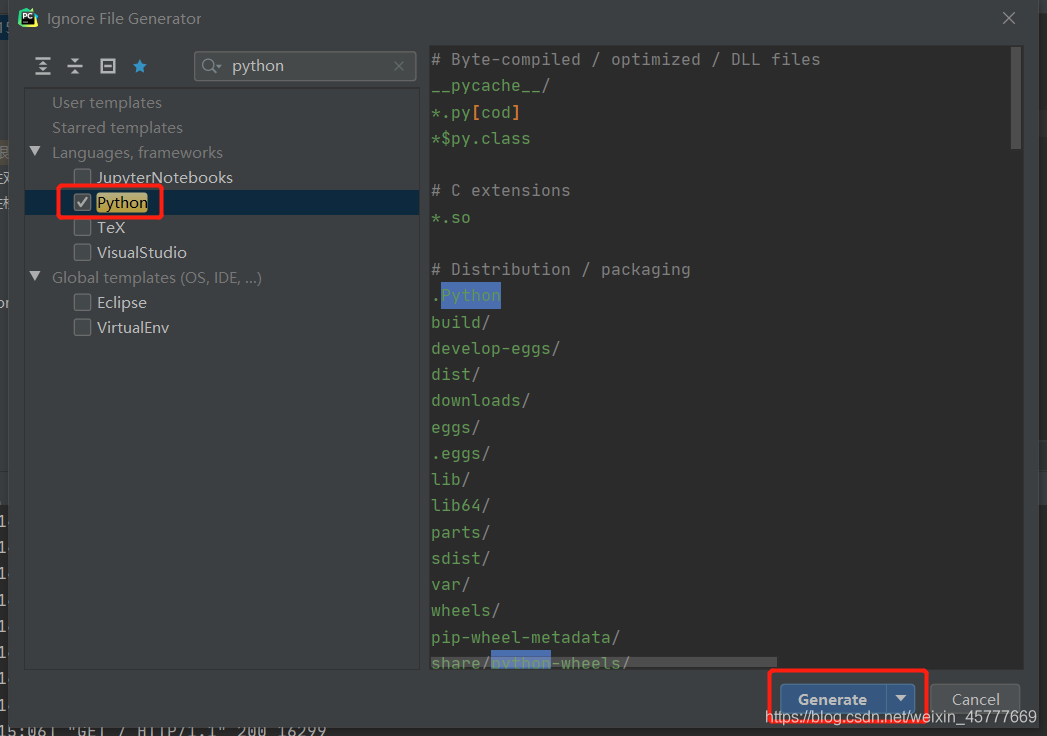Click the deselect all templates icon
This screenshot has width=1047, height=736.
coord(108,66)
